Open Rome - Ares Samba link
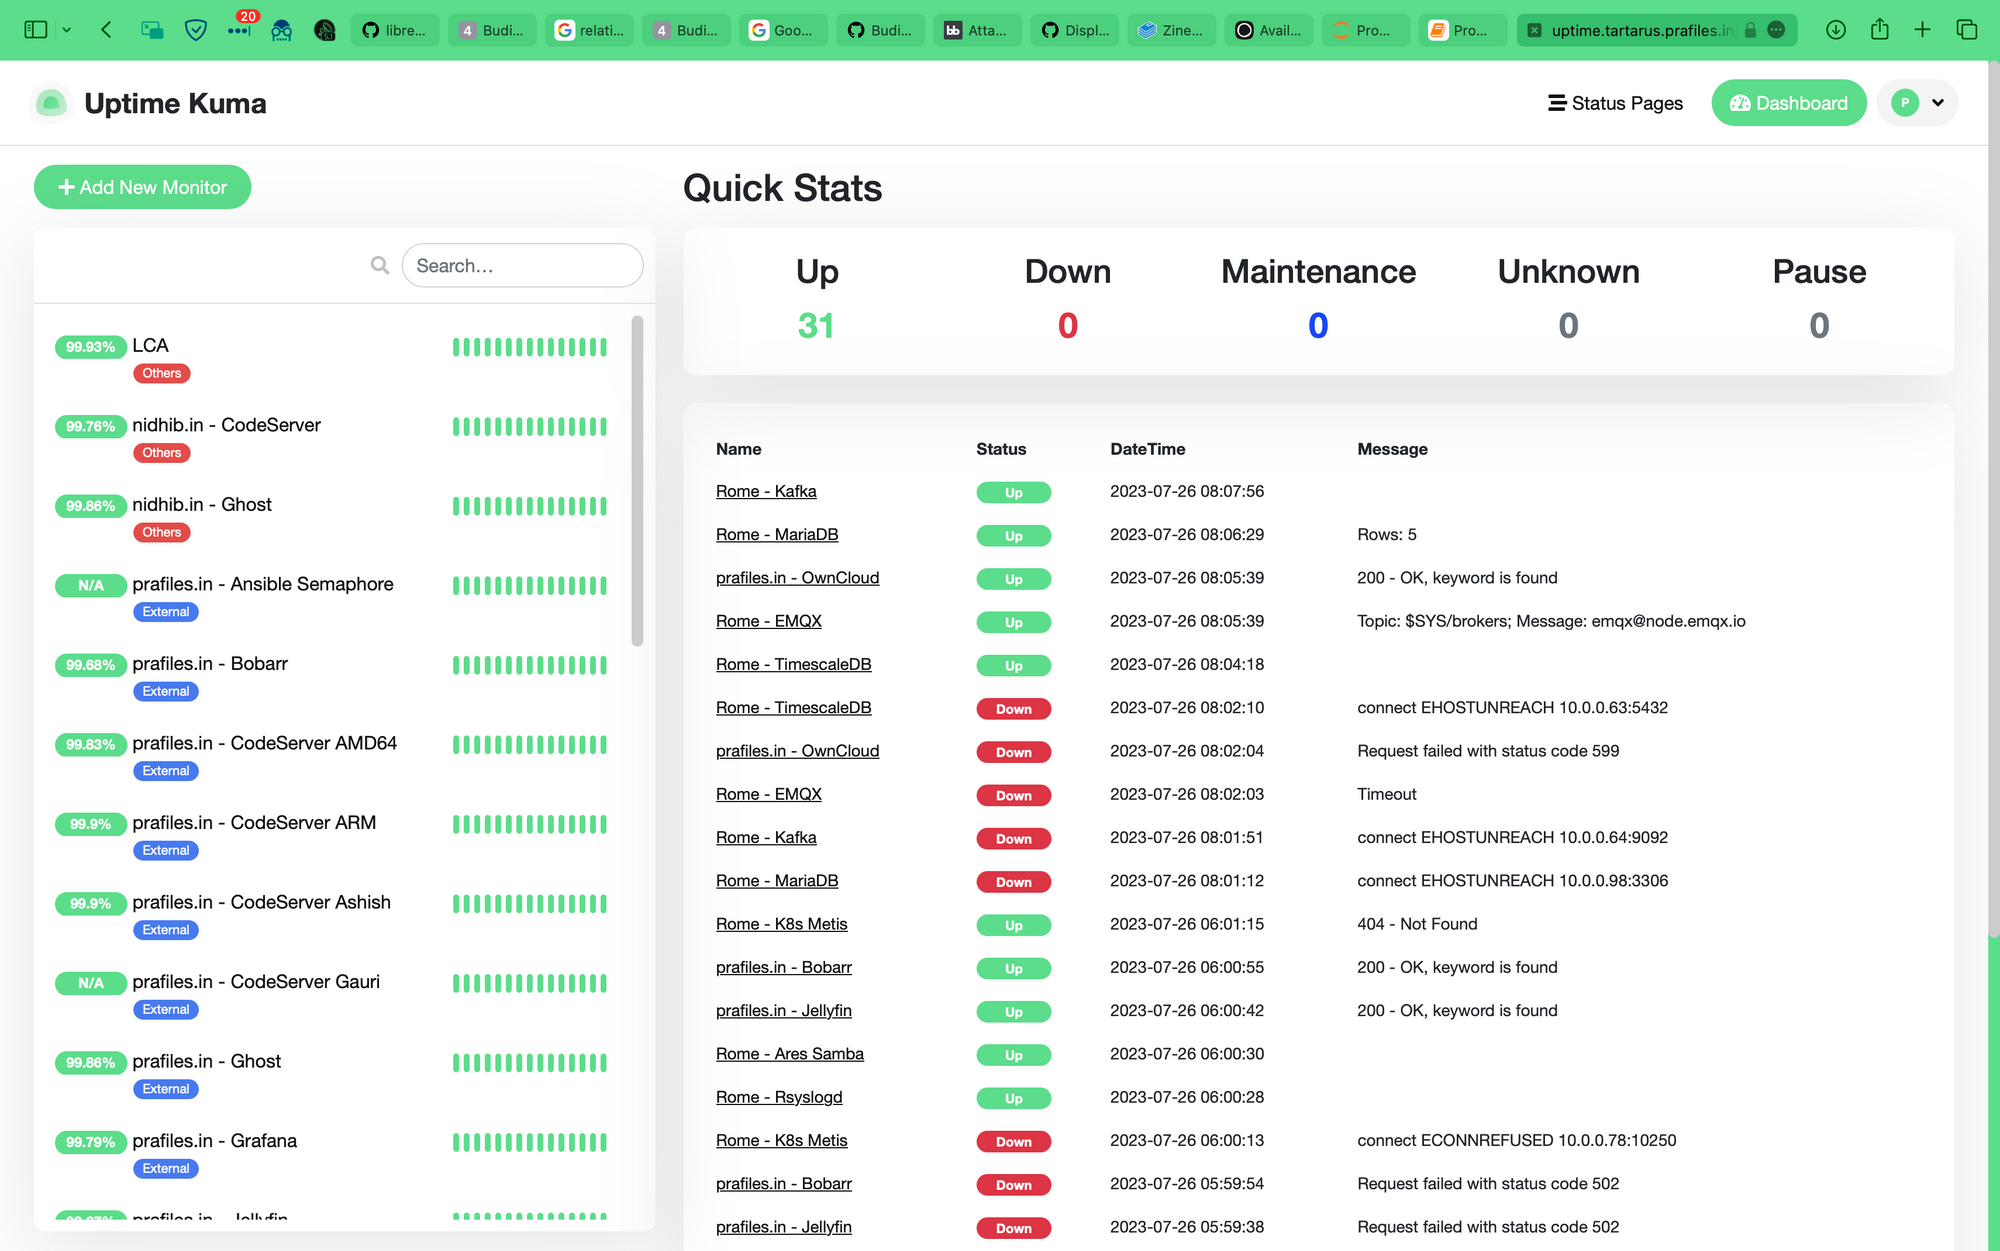Viewport: 2000px width, 1251px height. 789,1054
